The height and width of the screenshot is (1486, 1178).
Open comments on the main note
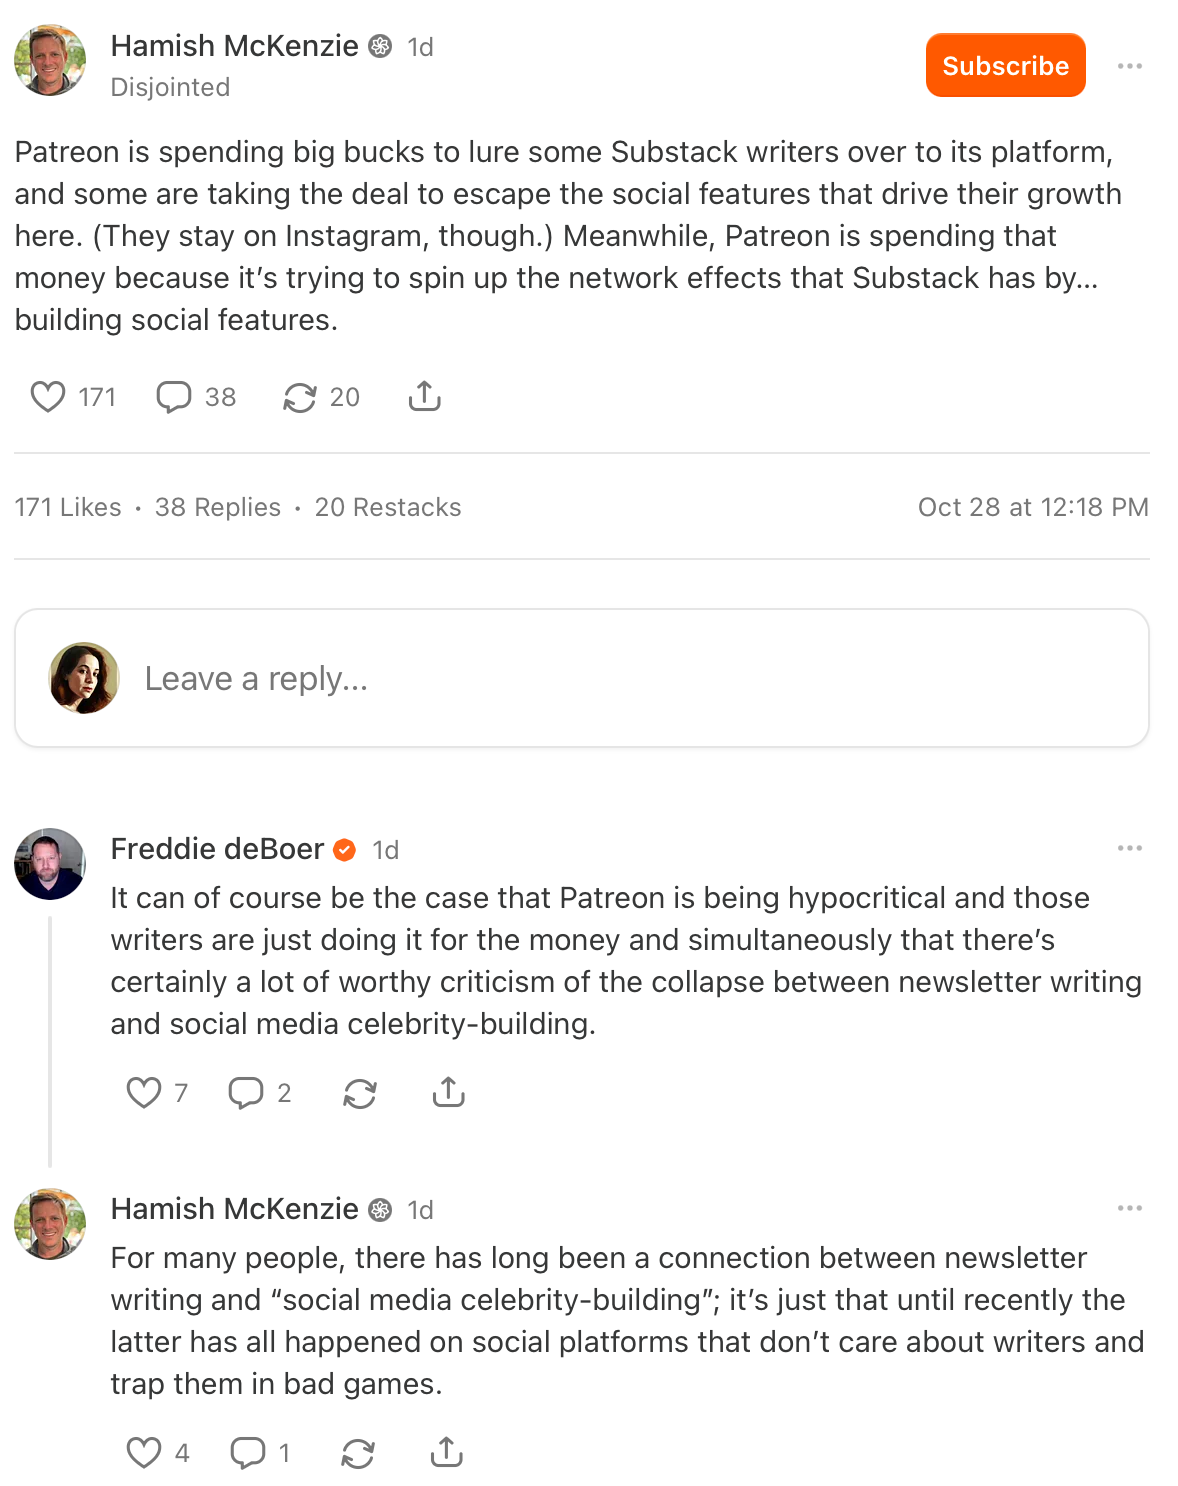click(174, 397)
